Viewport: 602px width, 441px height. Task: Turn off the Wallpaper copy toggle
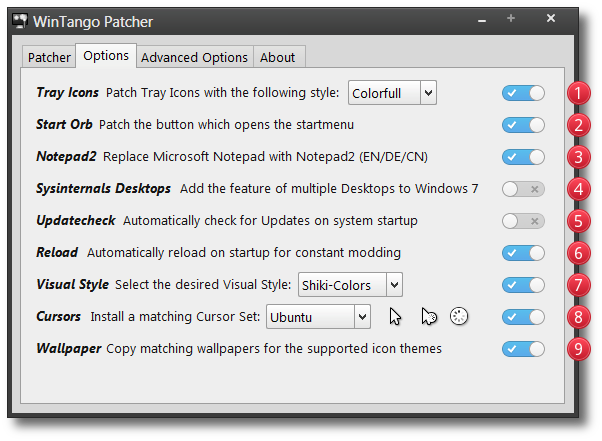[x=523, y=349]
